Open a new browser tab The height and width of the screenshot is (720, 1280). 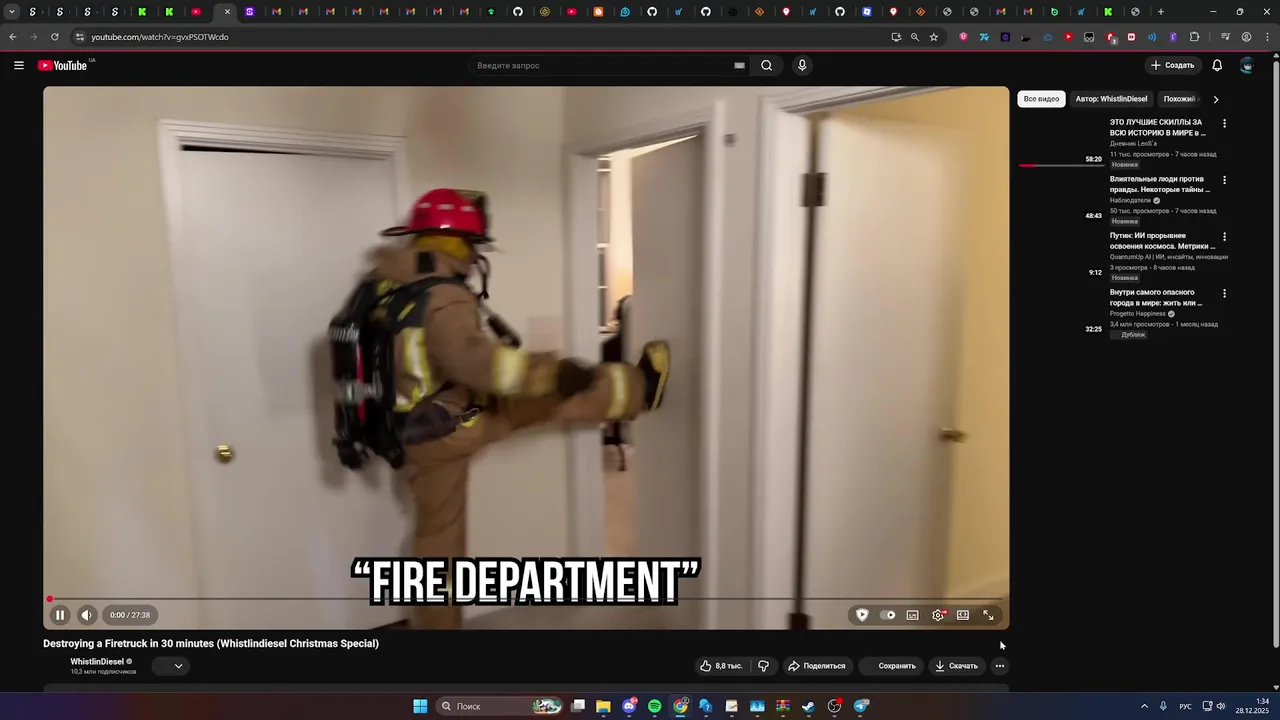1160,12
